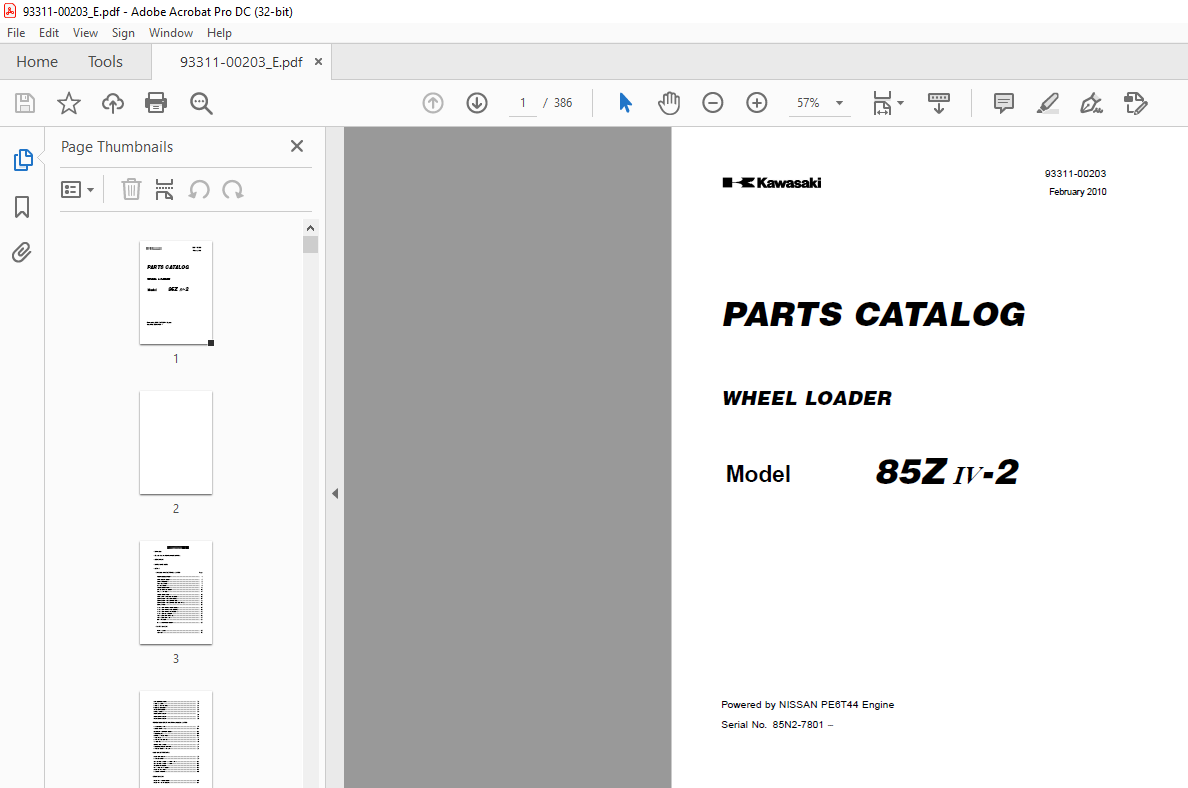Viewport: 1188px width, 788px height.
Task: Click the 93311-00203 document number in page header
Action: 1075,174
